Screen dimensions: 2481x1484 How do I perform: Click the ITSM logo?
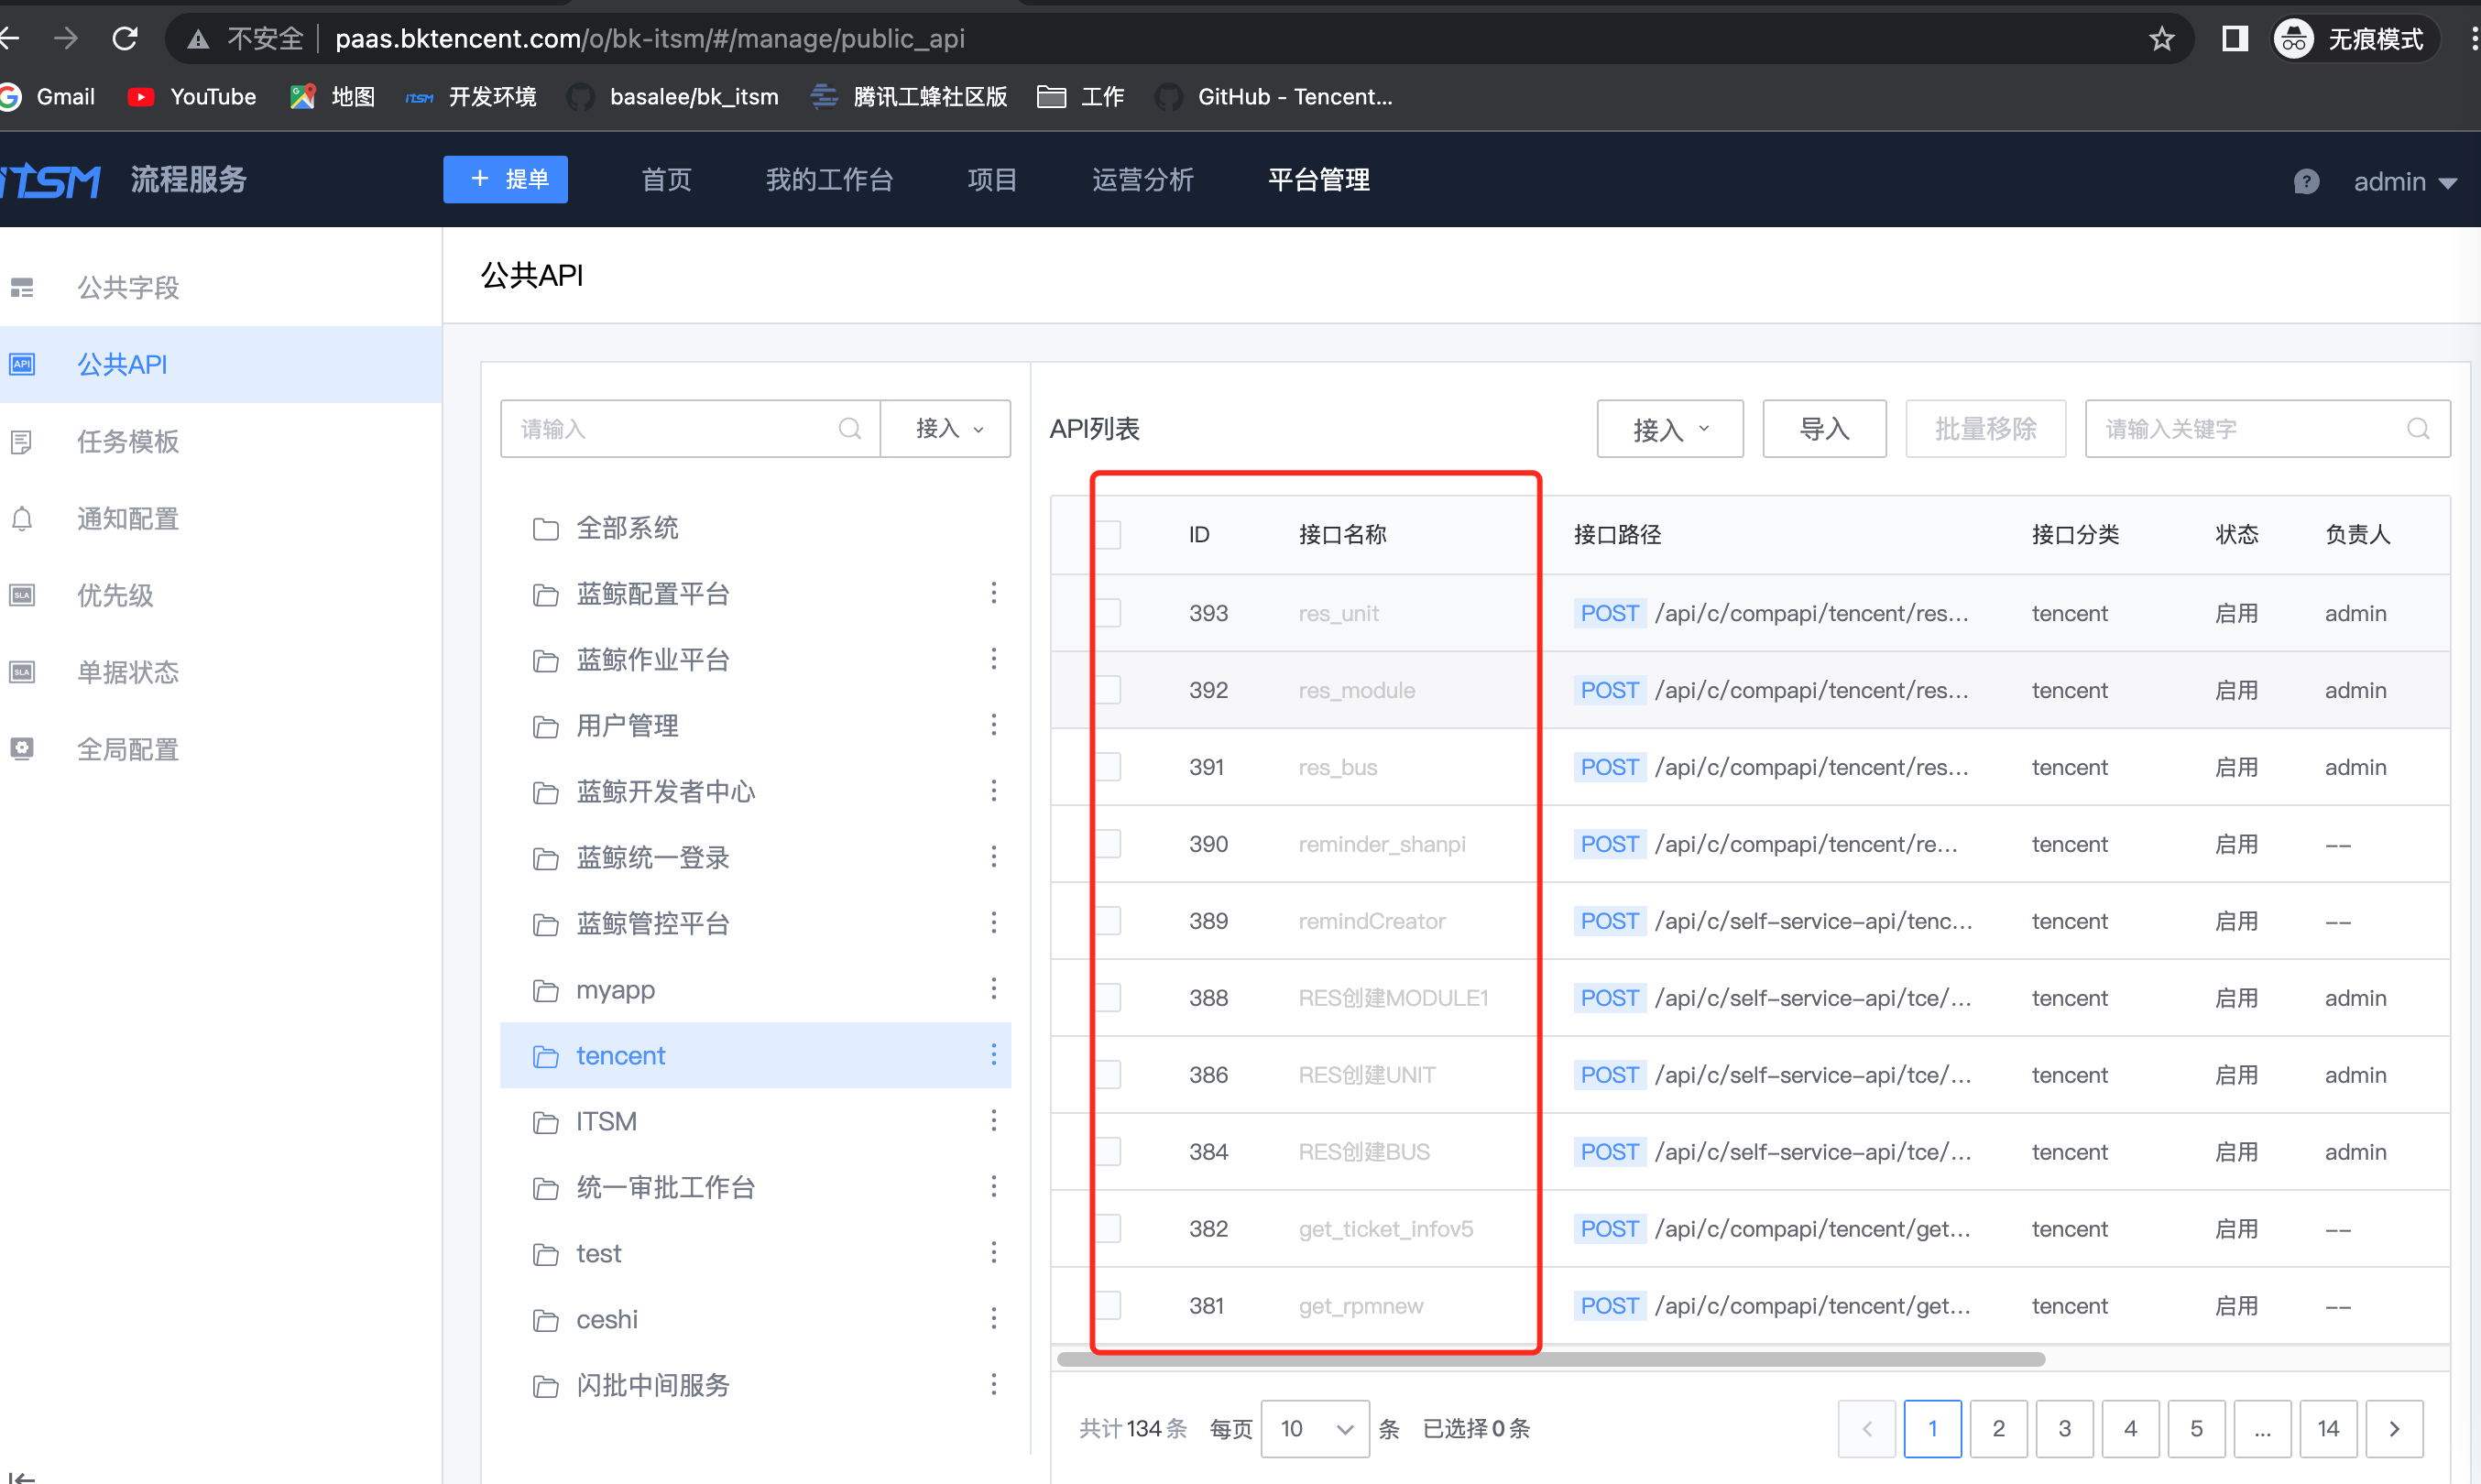[x=50, y=181]
